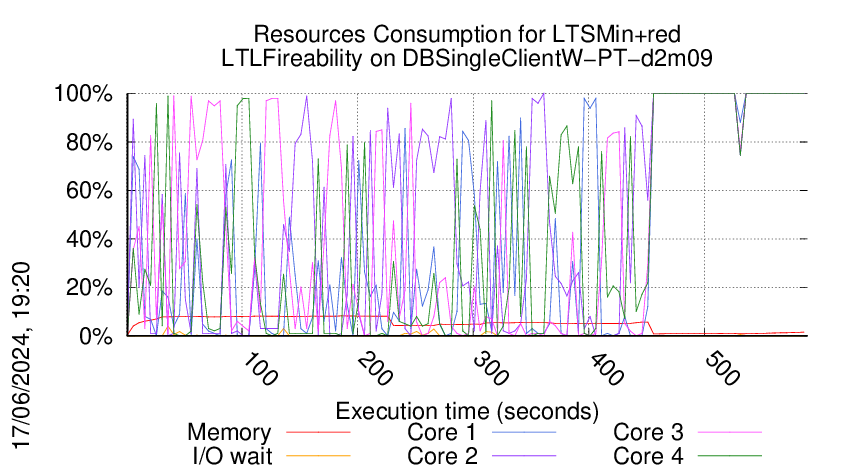Image resolution: width=850 pixels, height=475 pixels.
Task: Click the 100 x-axis tick label
Action: (x=259, y=369)
